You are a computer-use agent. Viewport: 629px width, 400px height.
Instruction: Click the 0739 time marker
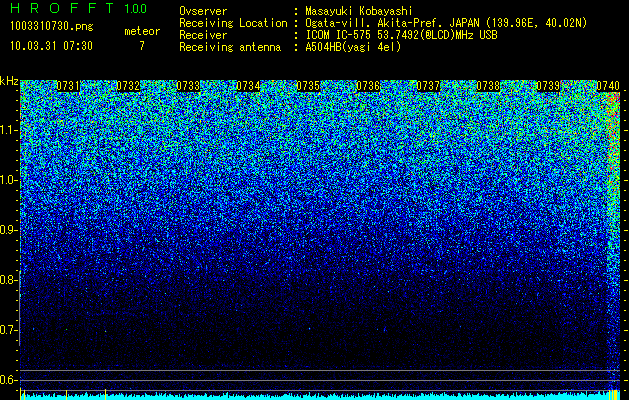click(x=548, y=86)
